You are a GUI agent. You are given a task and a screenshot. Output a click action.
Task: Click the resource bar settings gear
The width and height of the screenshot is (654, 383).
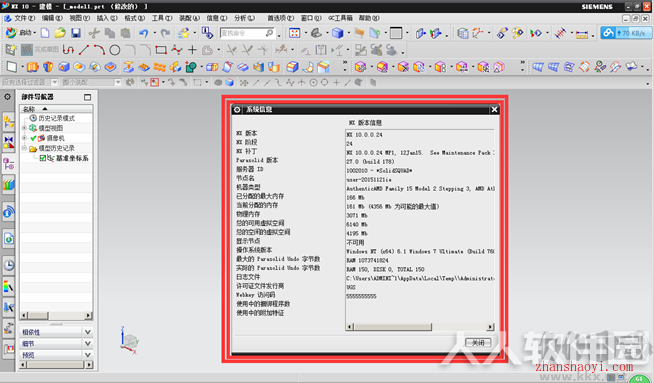pos(8,97)
